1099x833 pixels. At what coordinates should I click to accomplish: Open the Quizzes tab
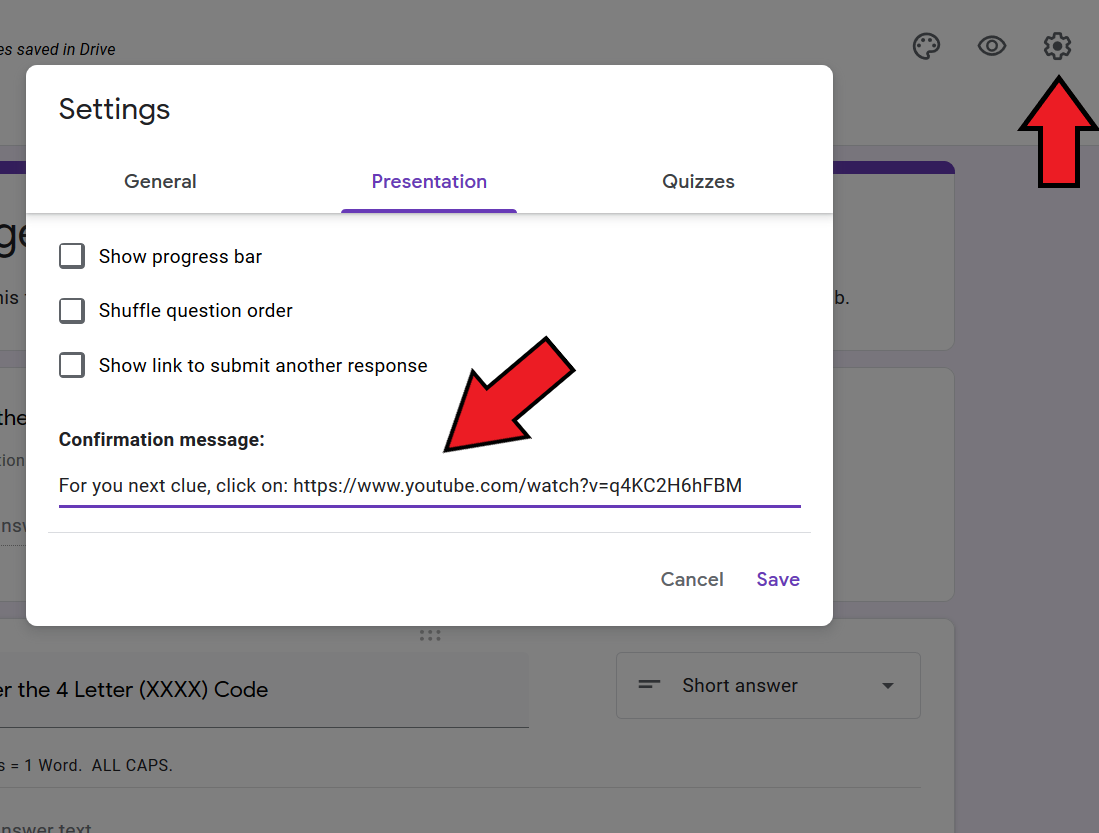click(x=698, y=181)
